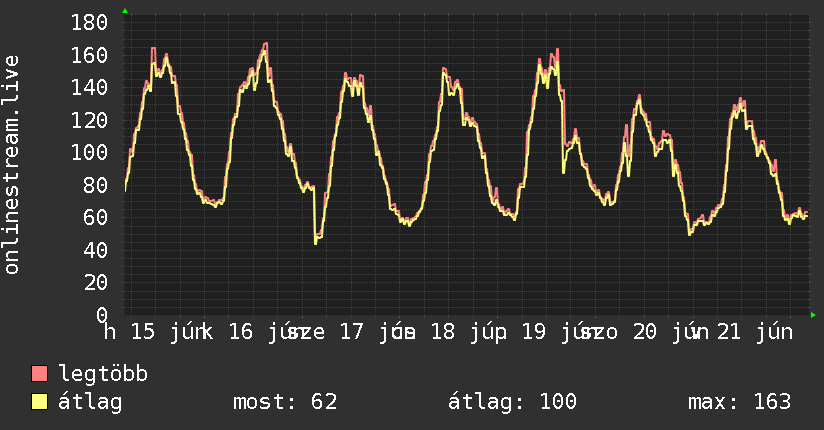Click the onlinestream.live vertical axis title
Viewport: 824px width, 430px height.
[11, 165]
